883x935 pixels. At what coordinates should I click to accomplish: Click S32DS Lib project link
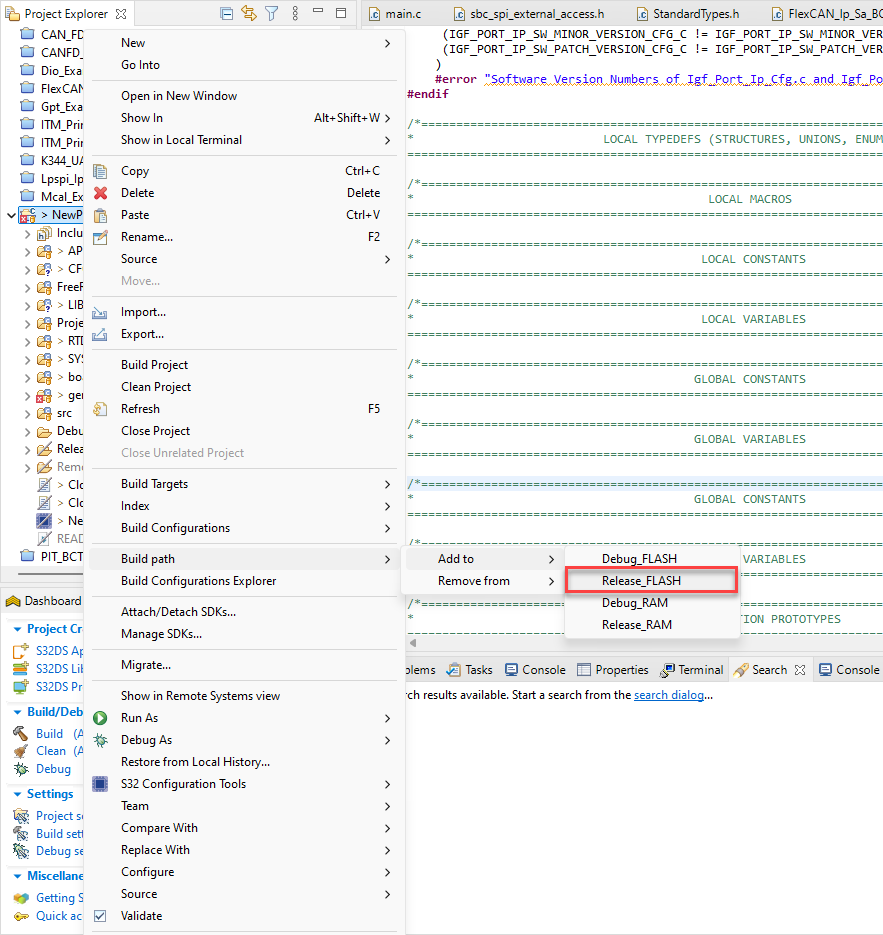tap(59, 669)
